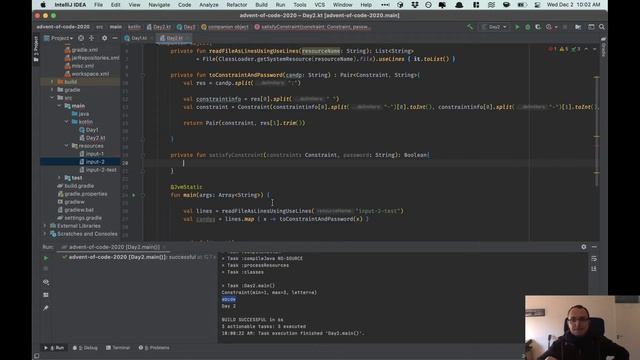The height and width of the screenshot is (360, 640).
Task: Open profiler dropdown arrow in toolbar
Action: (556, 27)
